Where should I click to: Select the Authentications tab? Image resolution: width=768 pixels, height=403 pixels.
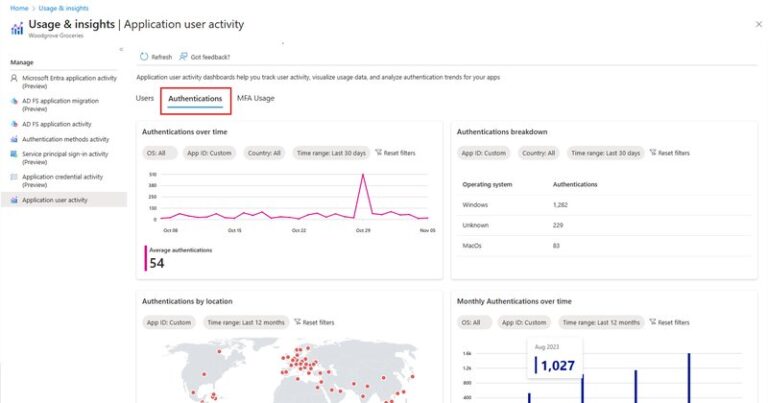[x=195, y=99]
